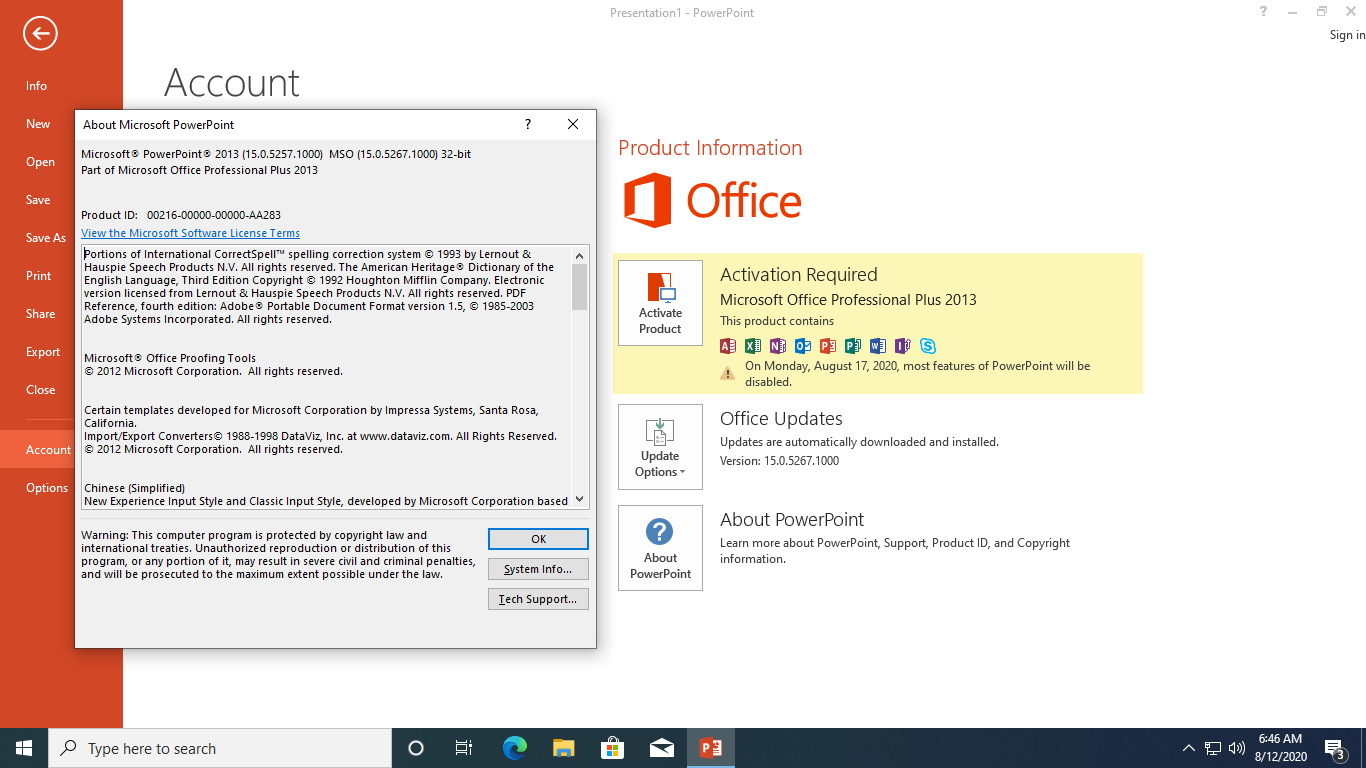Click the taskbar search box
1366x768 pixels.
pyautogui.click(x=220, y=748)
